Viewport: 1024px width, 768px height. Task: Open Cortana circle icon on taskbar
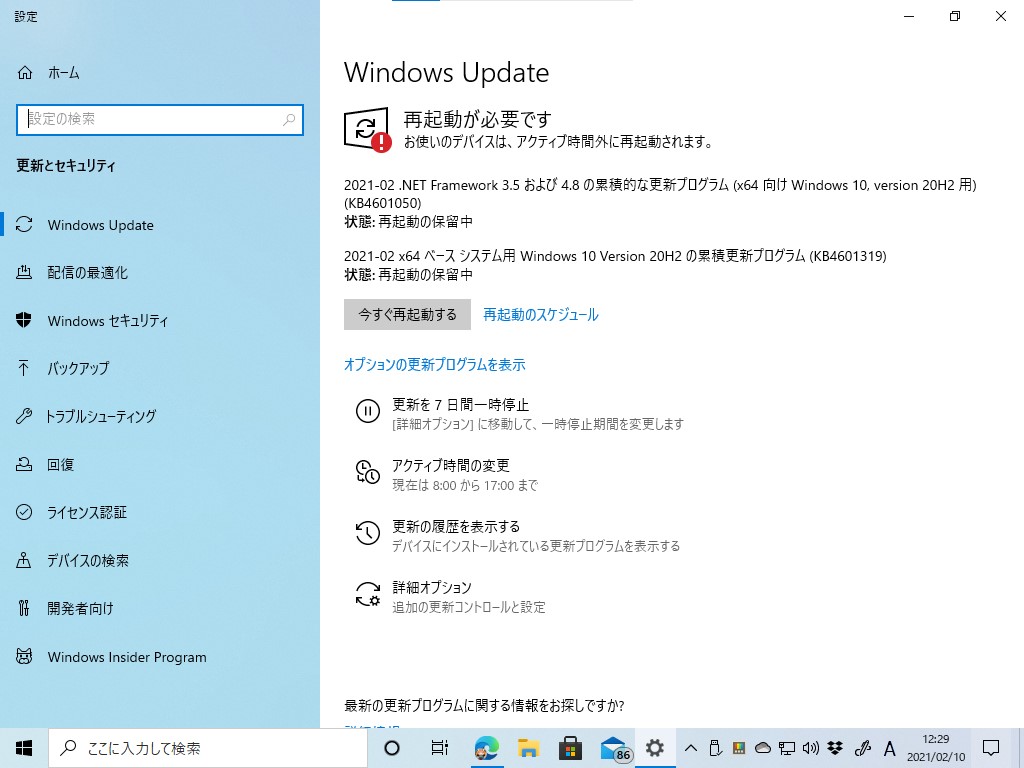pyautogui.click(x=392, y=748)
